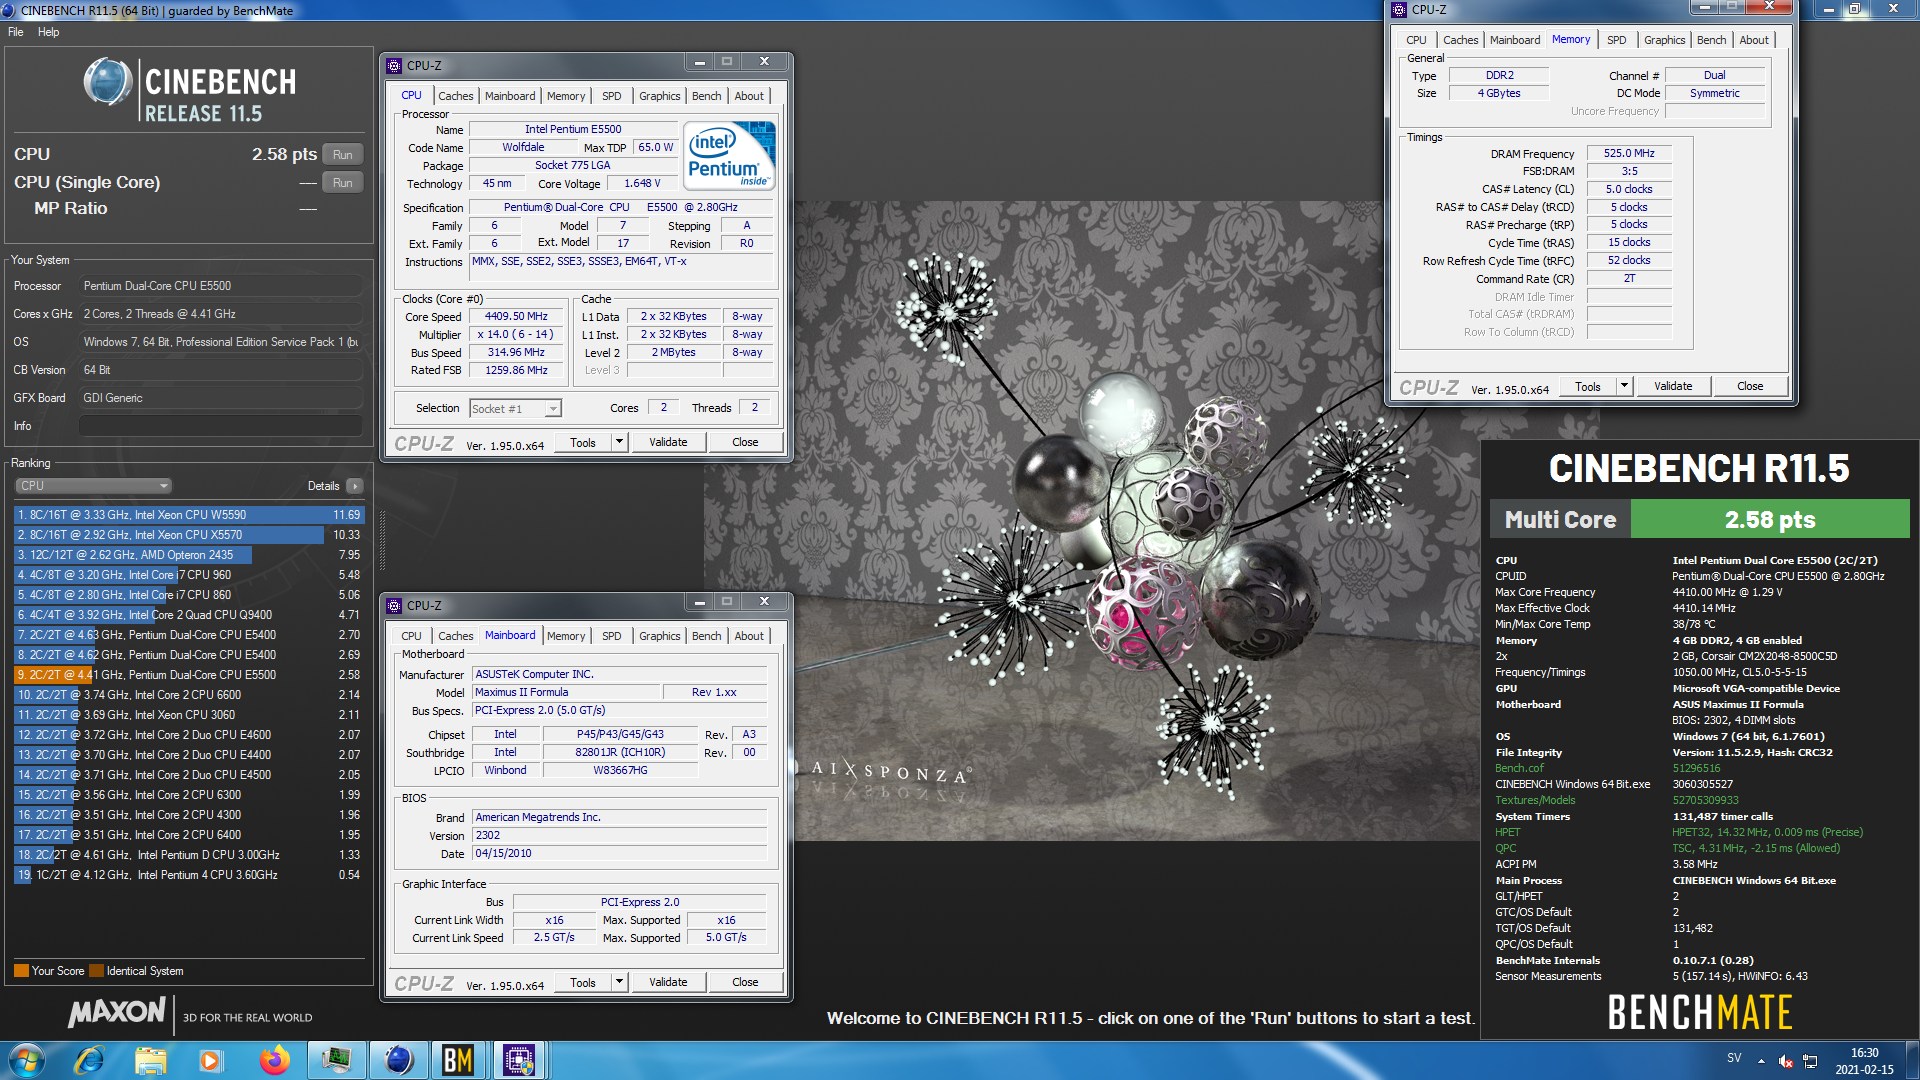Switch to Caches tab in top CPU-Z window
This screenshot has width=1920, height=1080.
[x=455, y=96]
